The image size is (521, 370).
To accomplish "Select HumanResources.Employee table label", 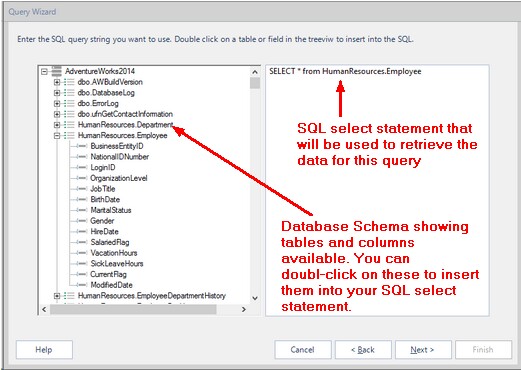I will click(x=122, y=135).
